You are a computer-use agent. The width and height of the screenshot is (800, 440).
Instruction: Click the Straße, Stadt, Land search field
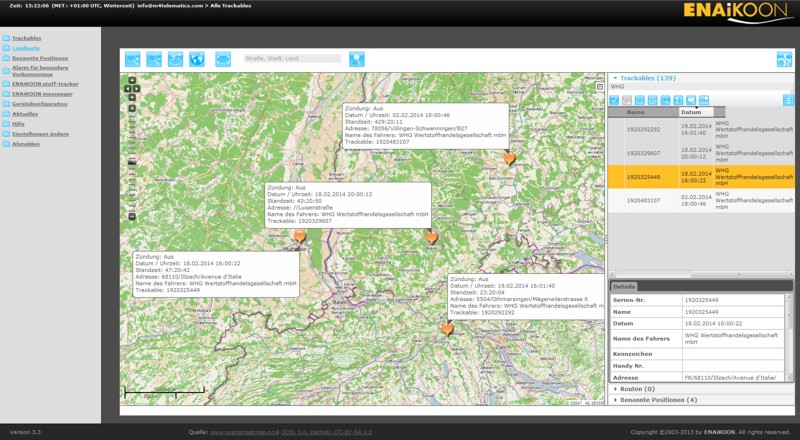pos(292,59)
